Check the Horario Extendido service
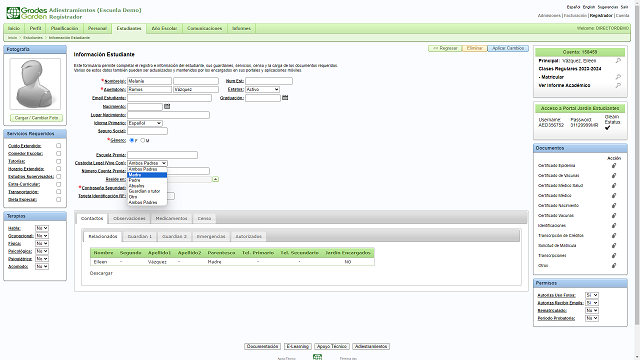The width and height of the screenshot is (640, 360). coord(58,169)
